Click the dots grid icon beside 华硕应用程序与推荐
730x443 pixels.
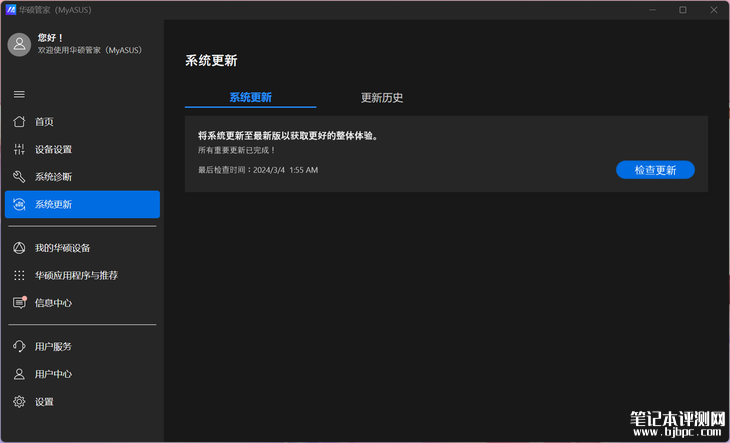click(x=19, y=275)
